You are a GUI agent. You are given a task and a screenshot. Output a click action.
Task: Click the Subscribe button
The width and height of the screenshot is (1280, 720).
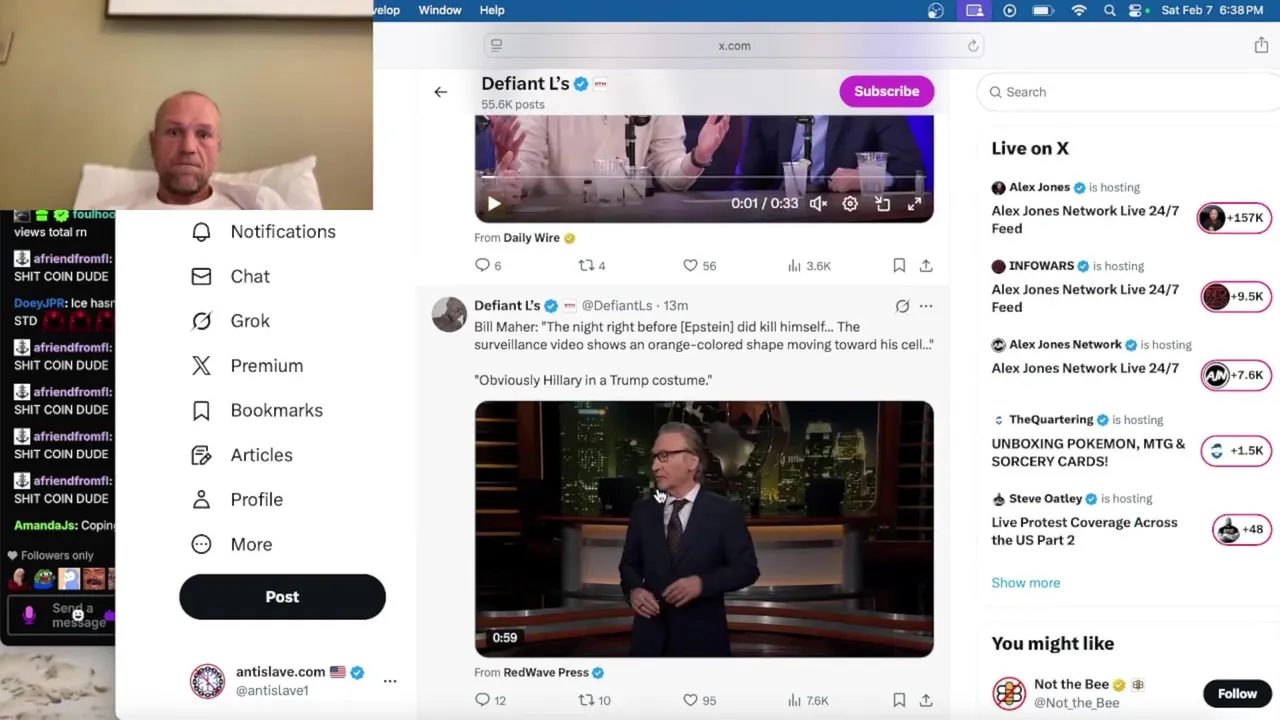(886, 92)
